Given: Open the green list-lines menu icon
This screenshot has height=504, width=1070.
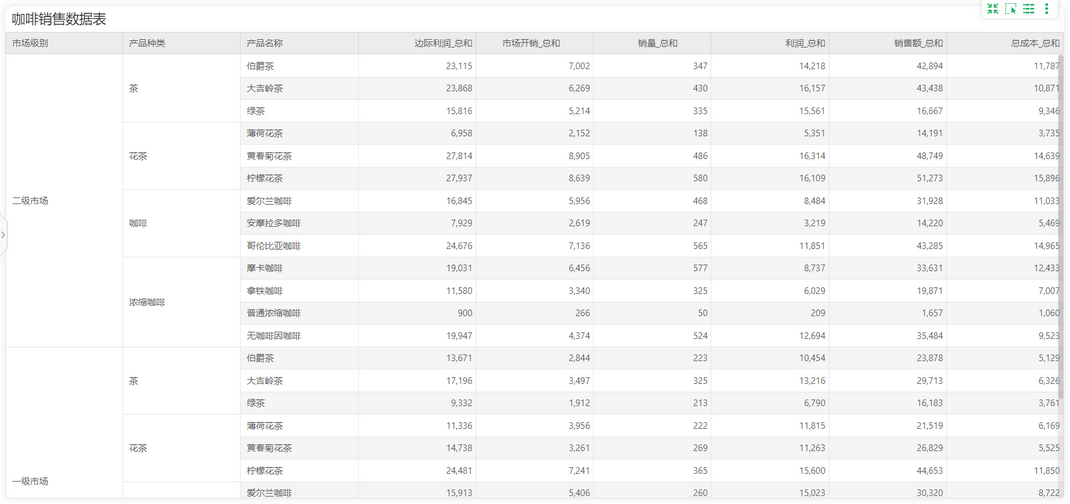Looking at the screenshot, I should [x=1028, y=9].
